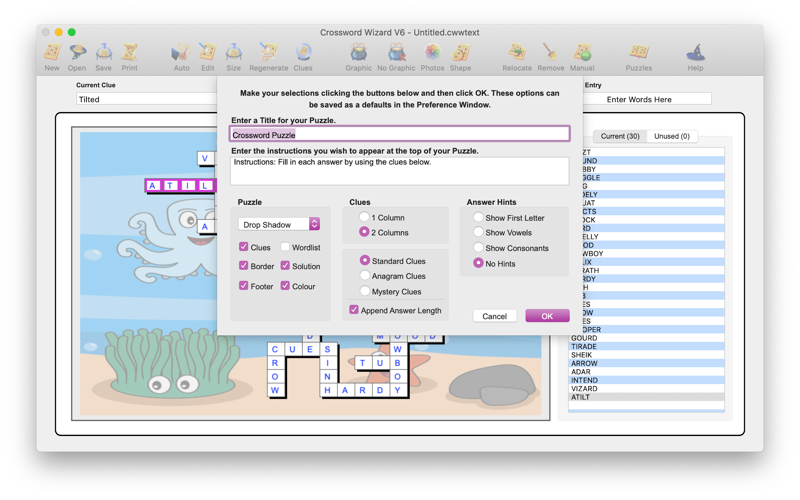Click the puzzle title text field
This screenshot has width=800, height=500.
(399, 135)
